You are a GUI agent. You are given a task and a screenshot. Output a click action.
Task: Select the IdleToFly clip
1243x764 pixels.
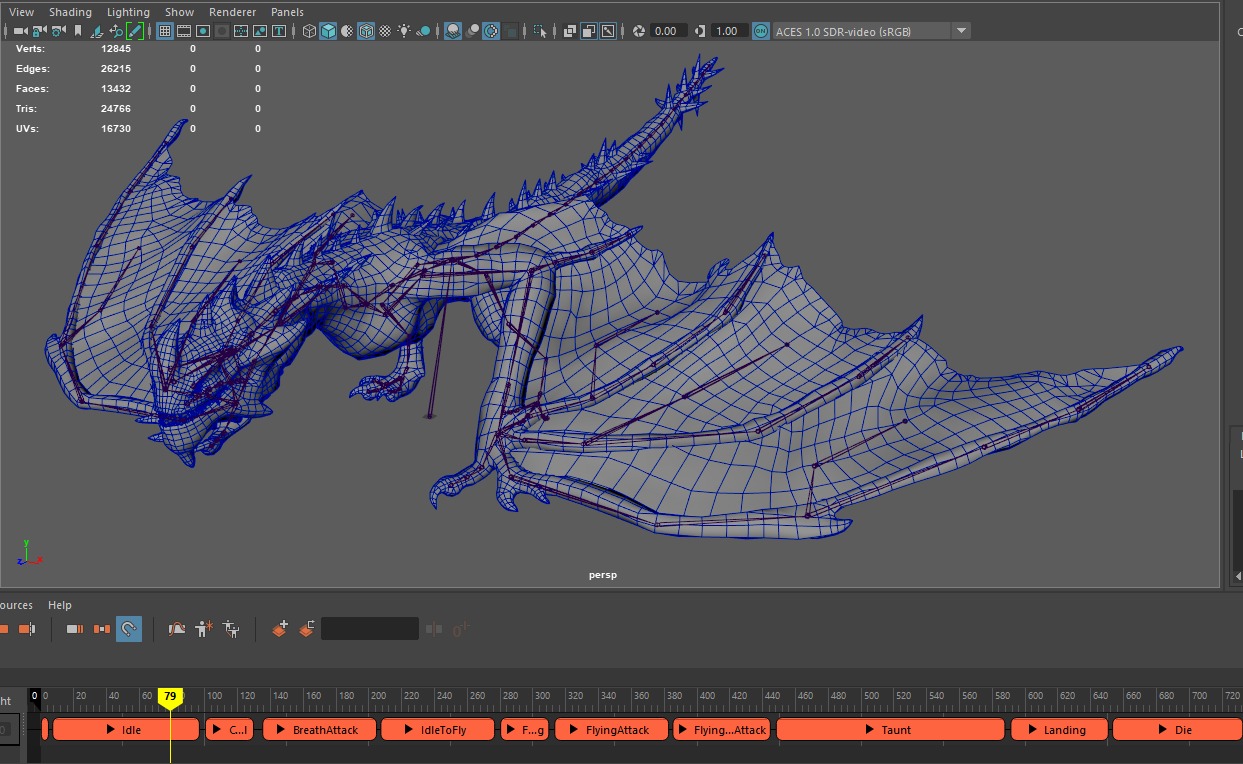click(437, 730)
